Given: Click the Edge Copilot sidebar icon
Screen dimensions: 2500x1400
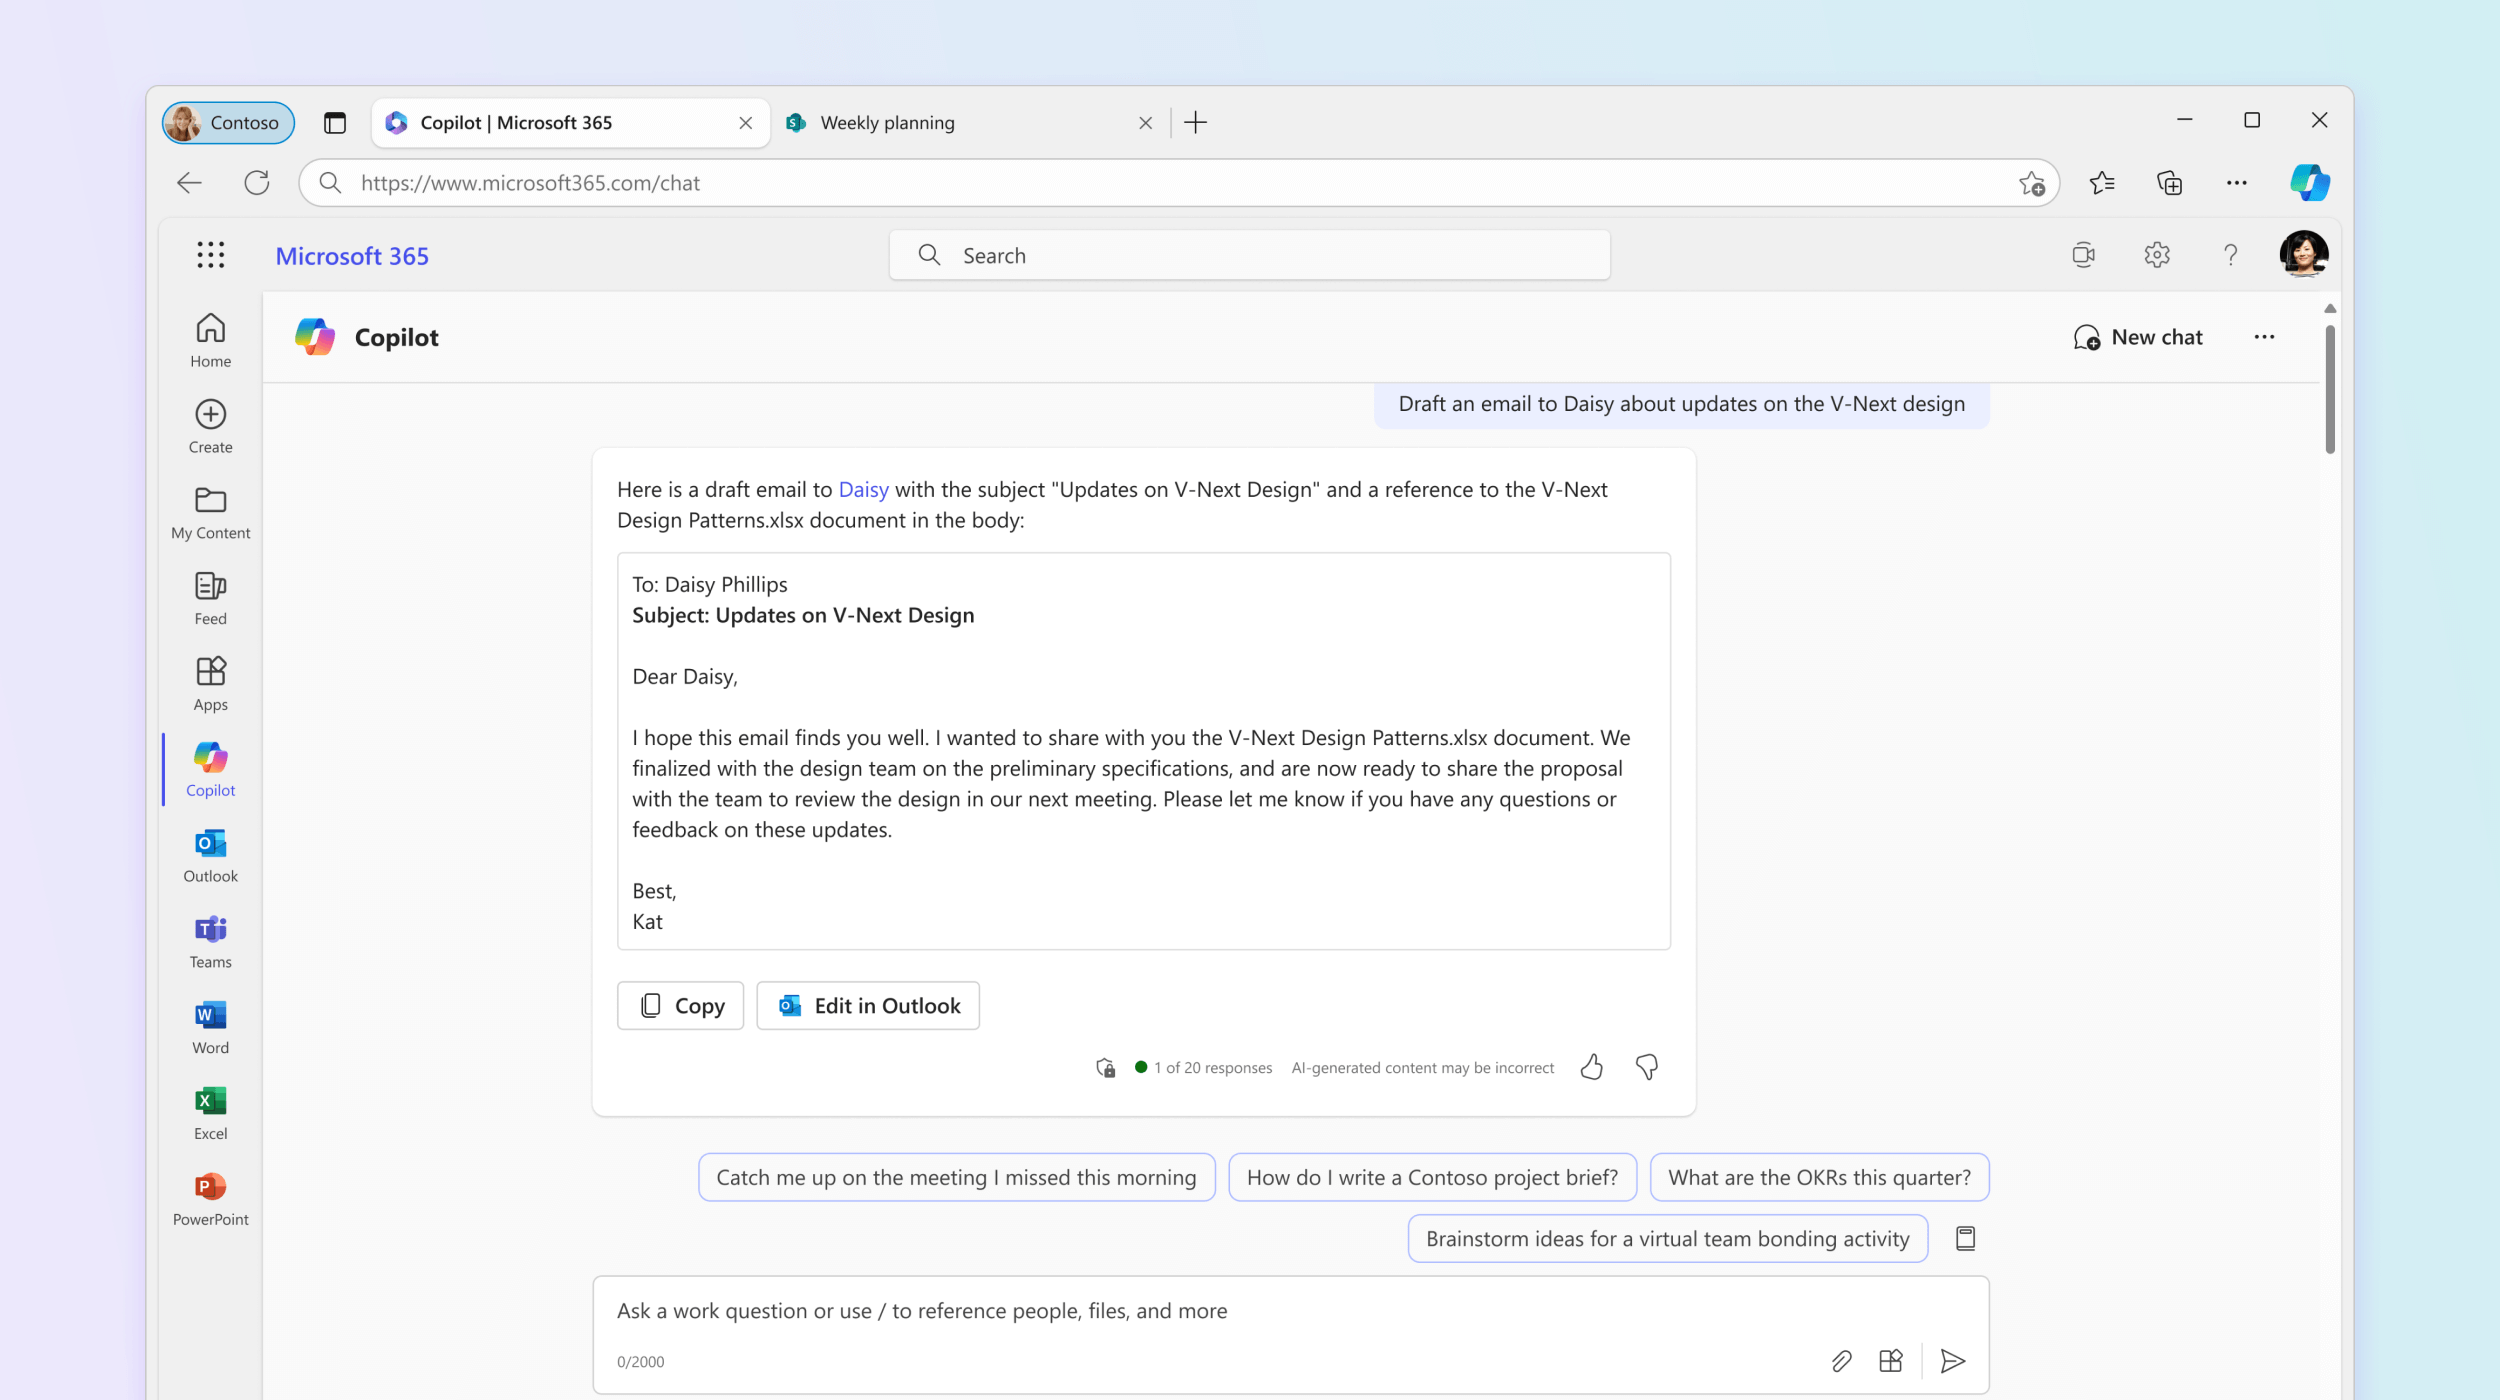Looking at the screenshot, I should 2309,183.
